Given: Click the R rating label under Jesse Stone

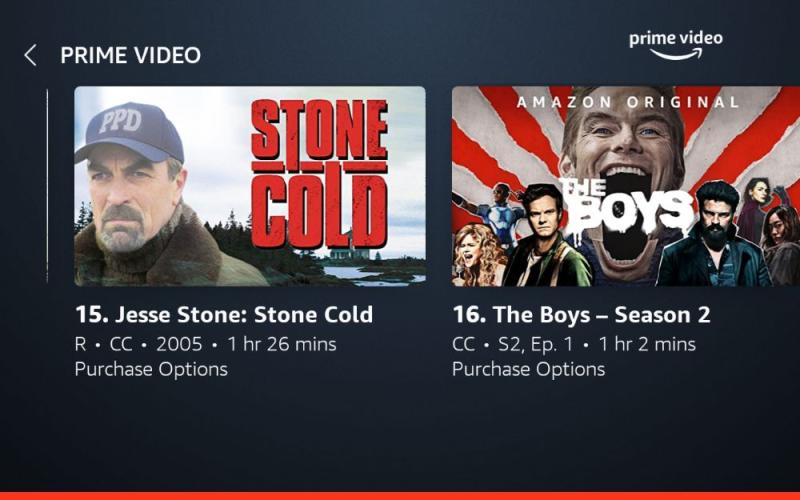Looking at the screenshot, I should 81,344.
